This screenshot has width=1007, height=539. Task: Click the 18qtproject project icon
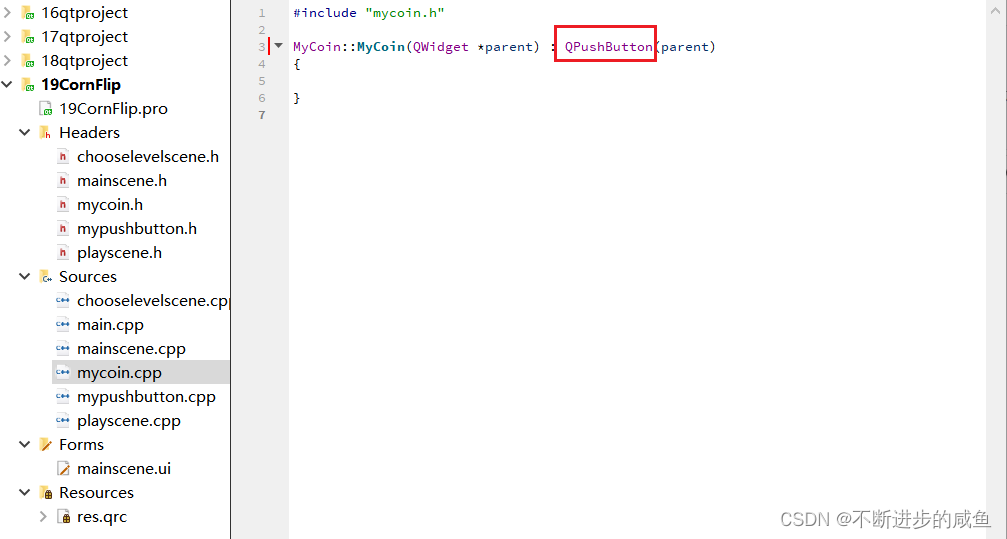[28, 61]
